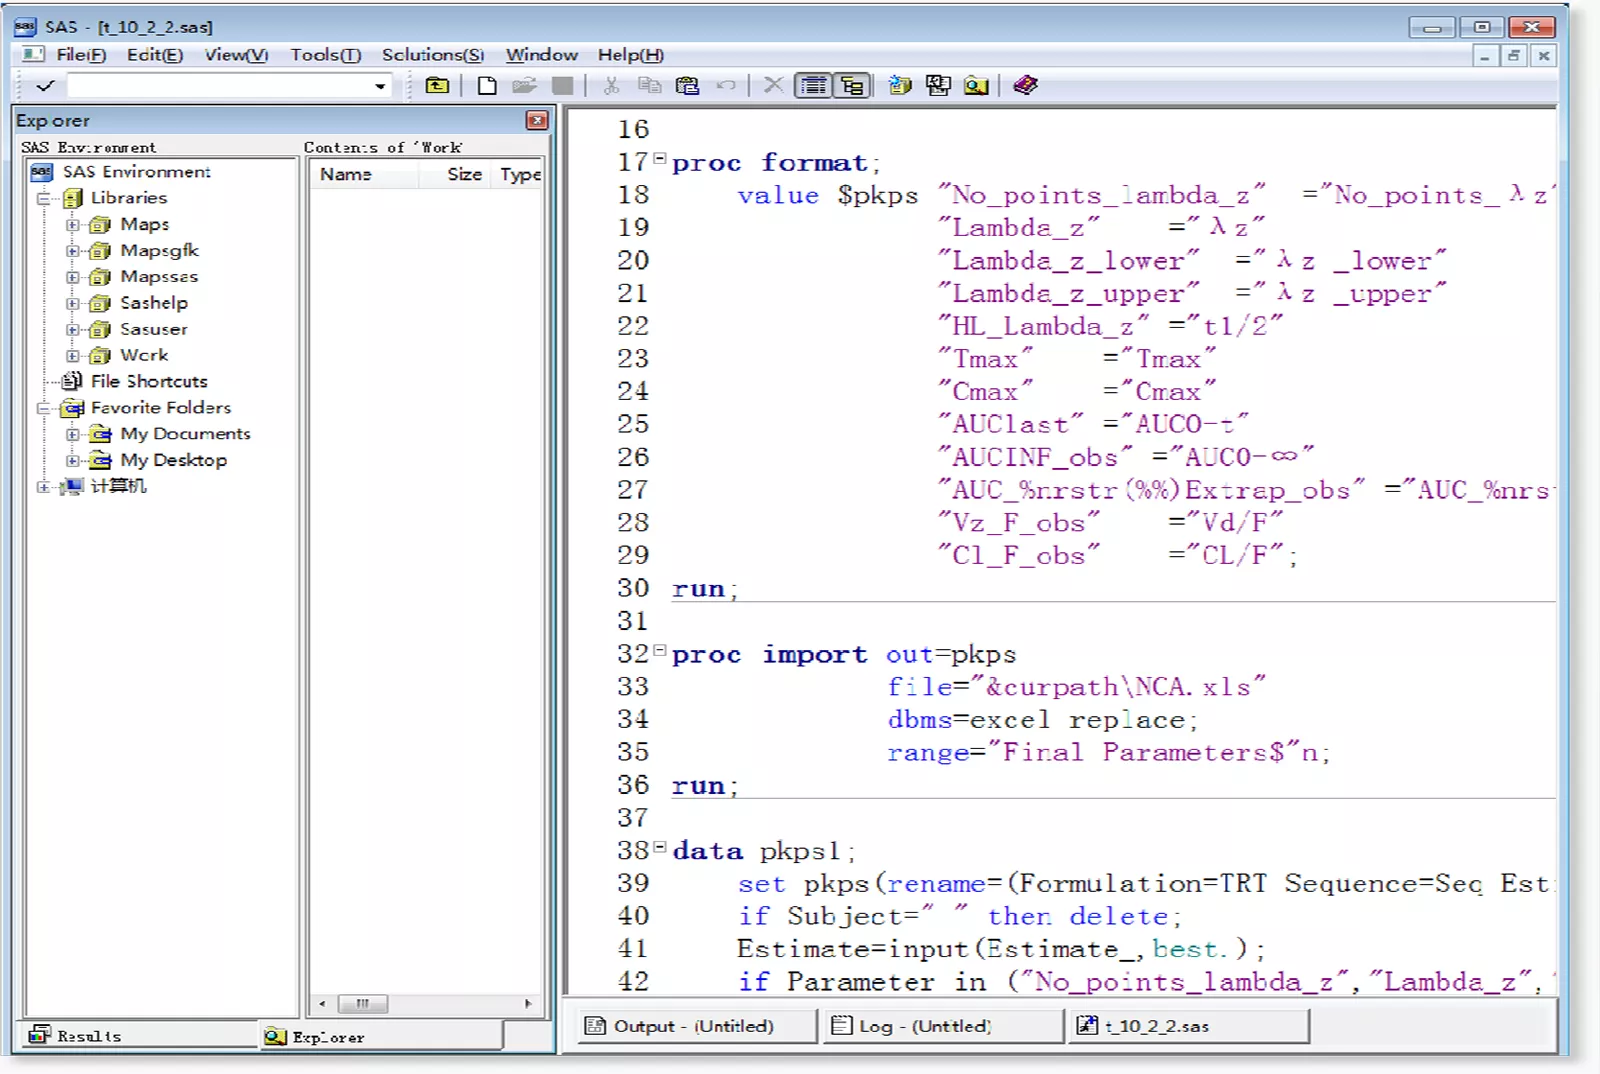This screenshot has width=1600, height=1074.
Task: Sort contents by Name column header
Action: [364, 174]
